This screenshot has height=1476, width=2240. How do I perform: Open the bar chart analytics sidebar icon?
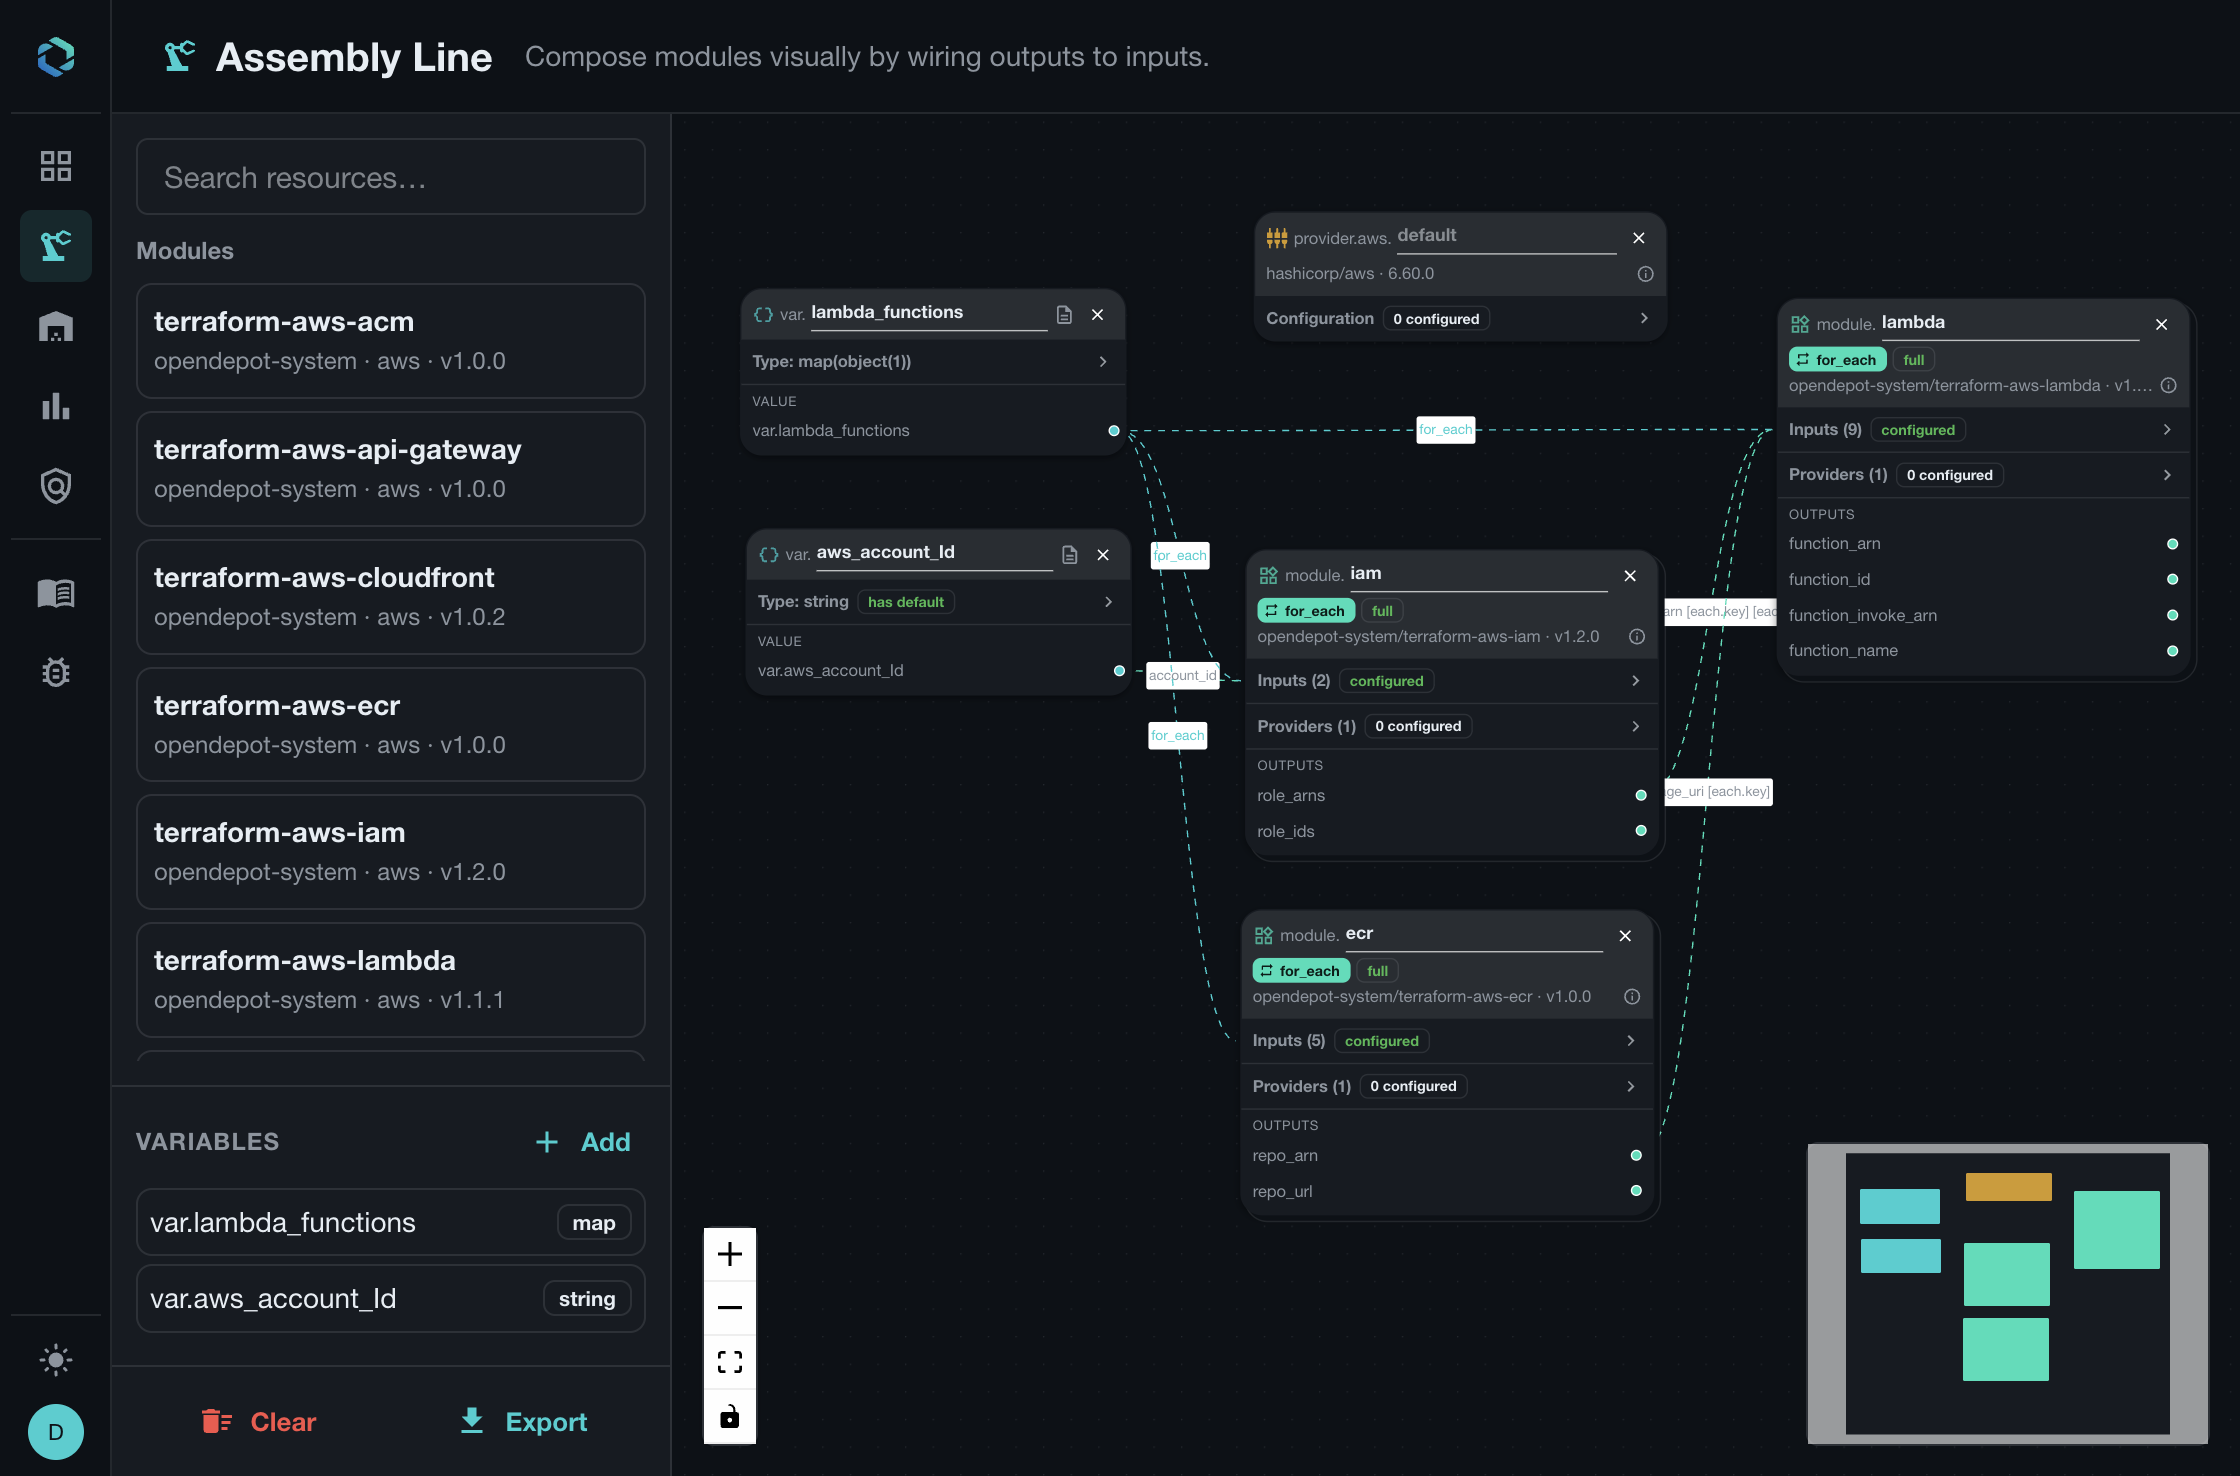click(x=56, y=406)
